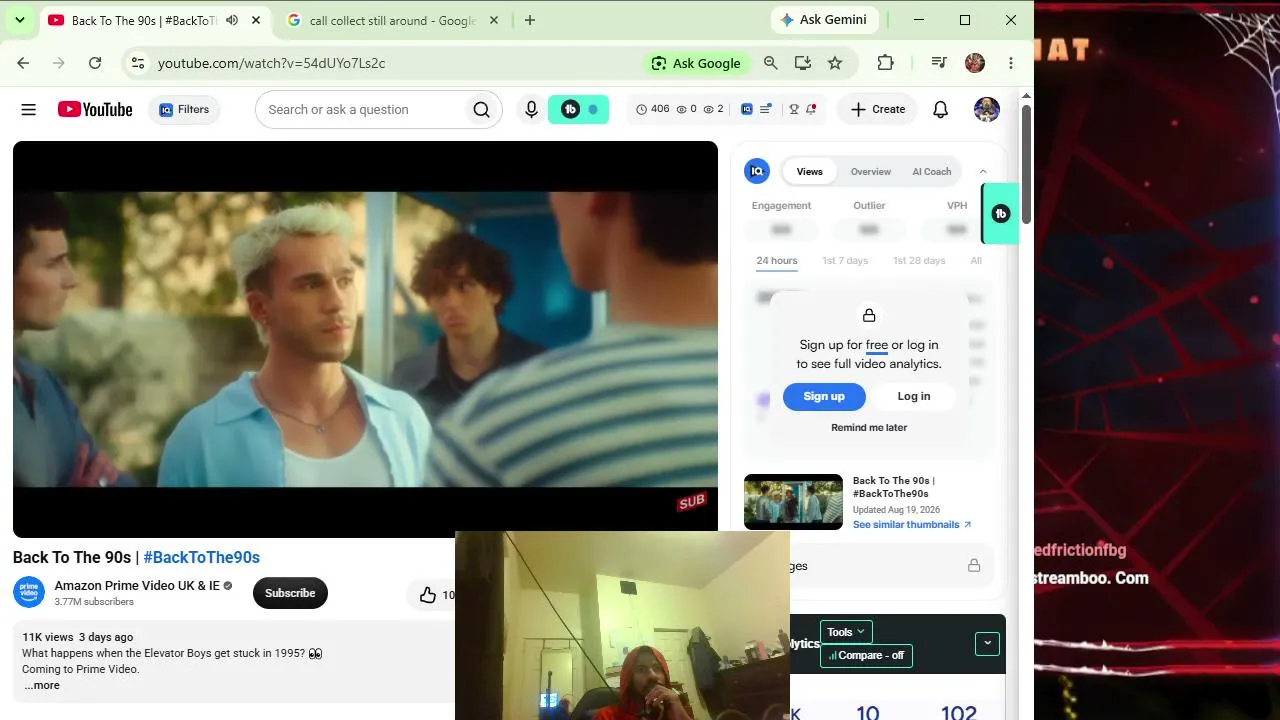
Task: Click the Chrome address bar URL
Action: [x=271, y=63]
